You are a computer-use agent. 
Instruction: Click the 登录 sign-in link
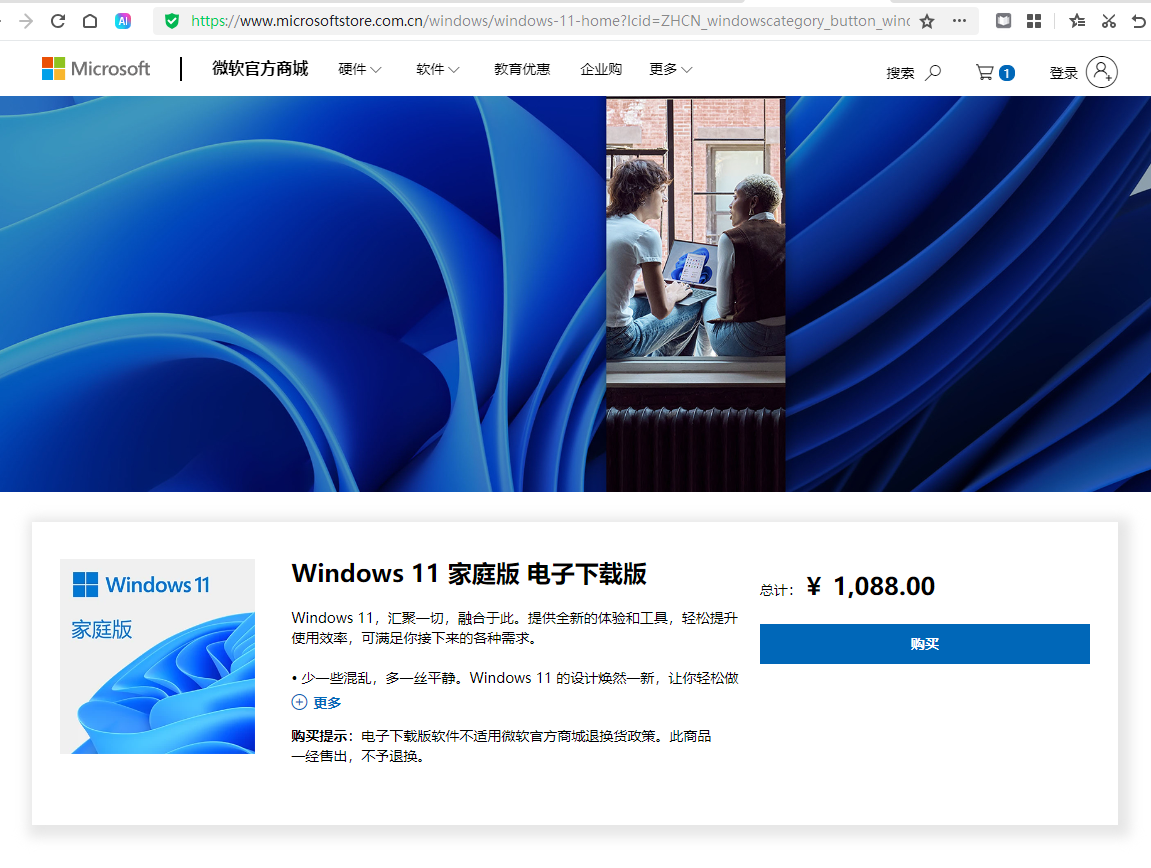click(1064, 73)
